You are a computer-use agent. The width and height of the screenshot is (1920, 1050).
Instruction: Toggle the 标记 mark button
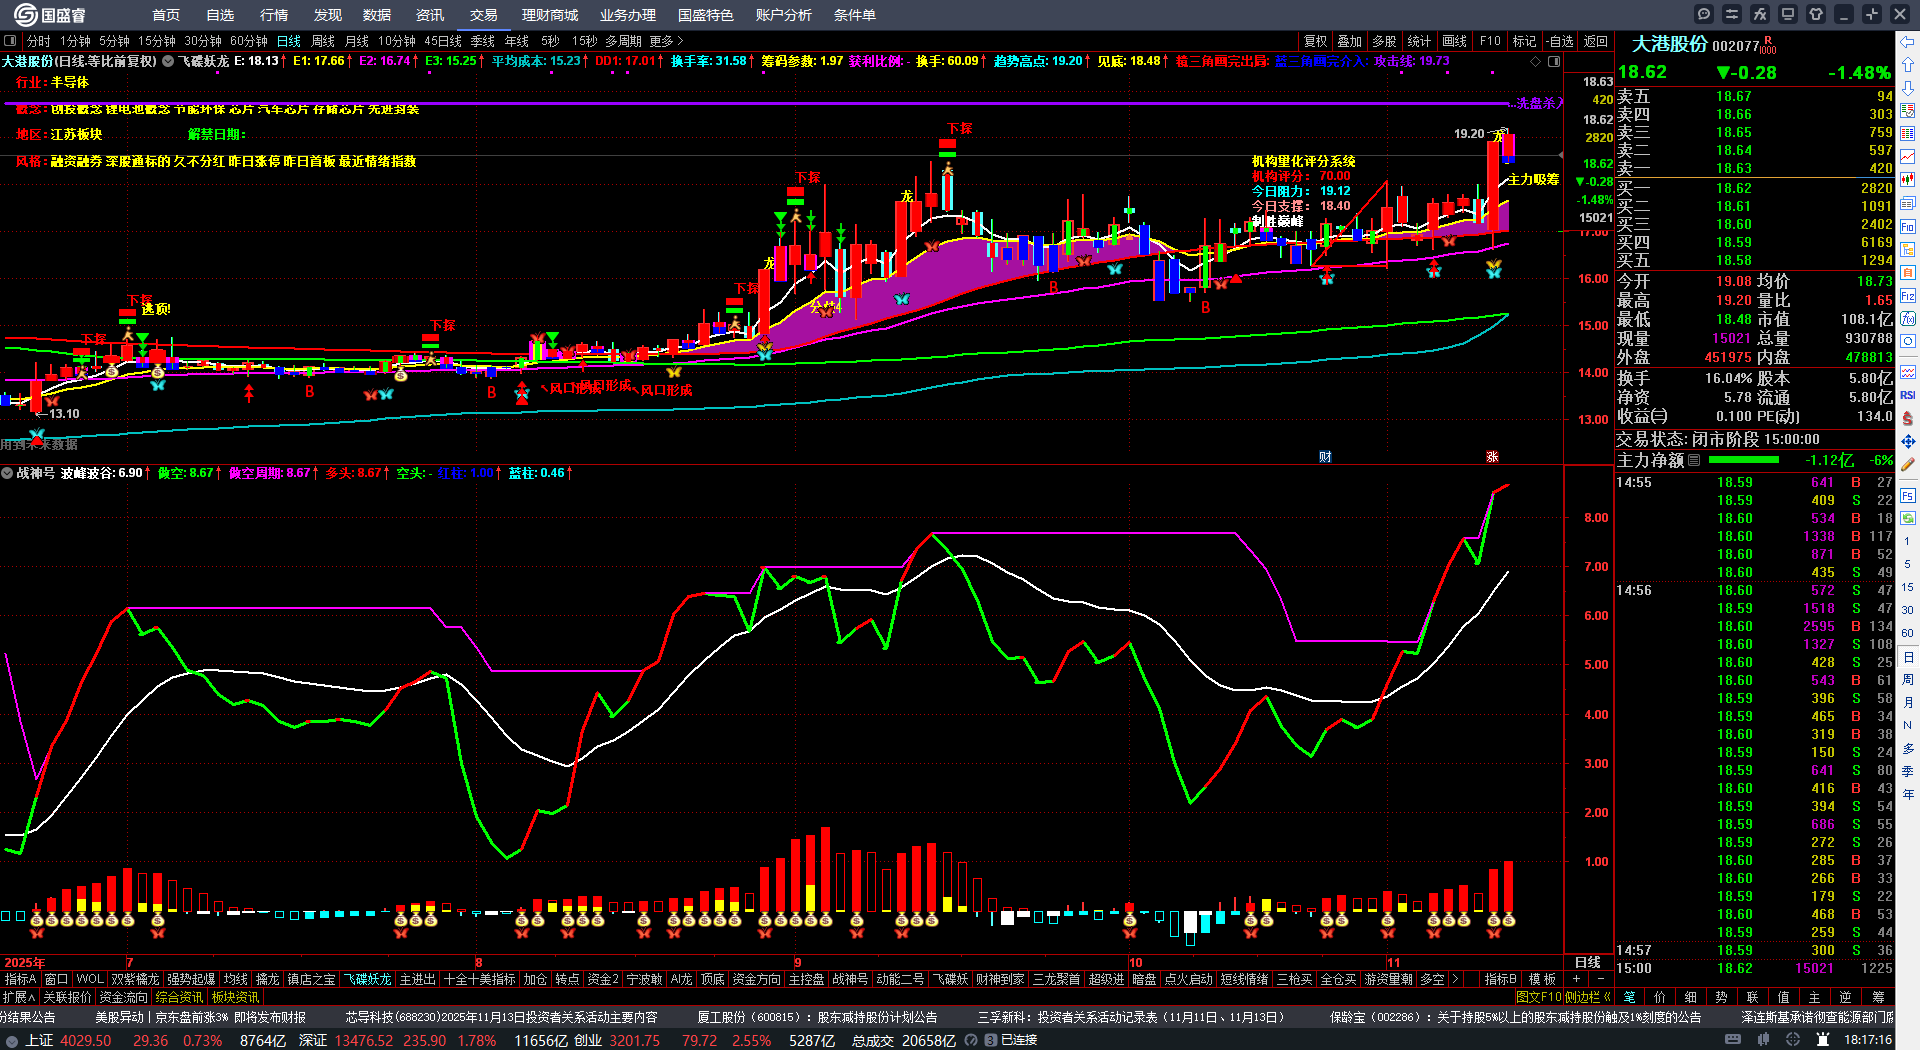tap(1524, 41)
